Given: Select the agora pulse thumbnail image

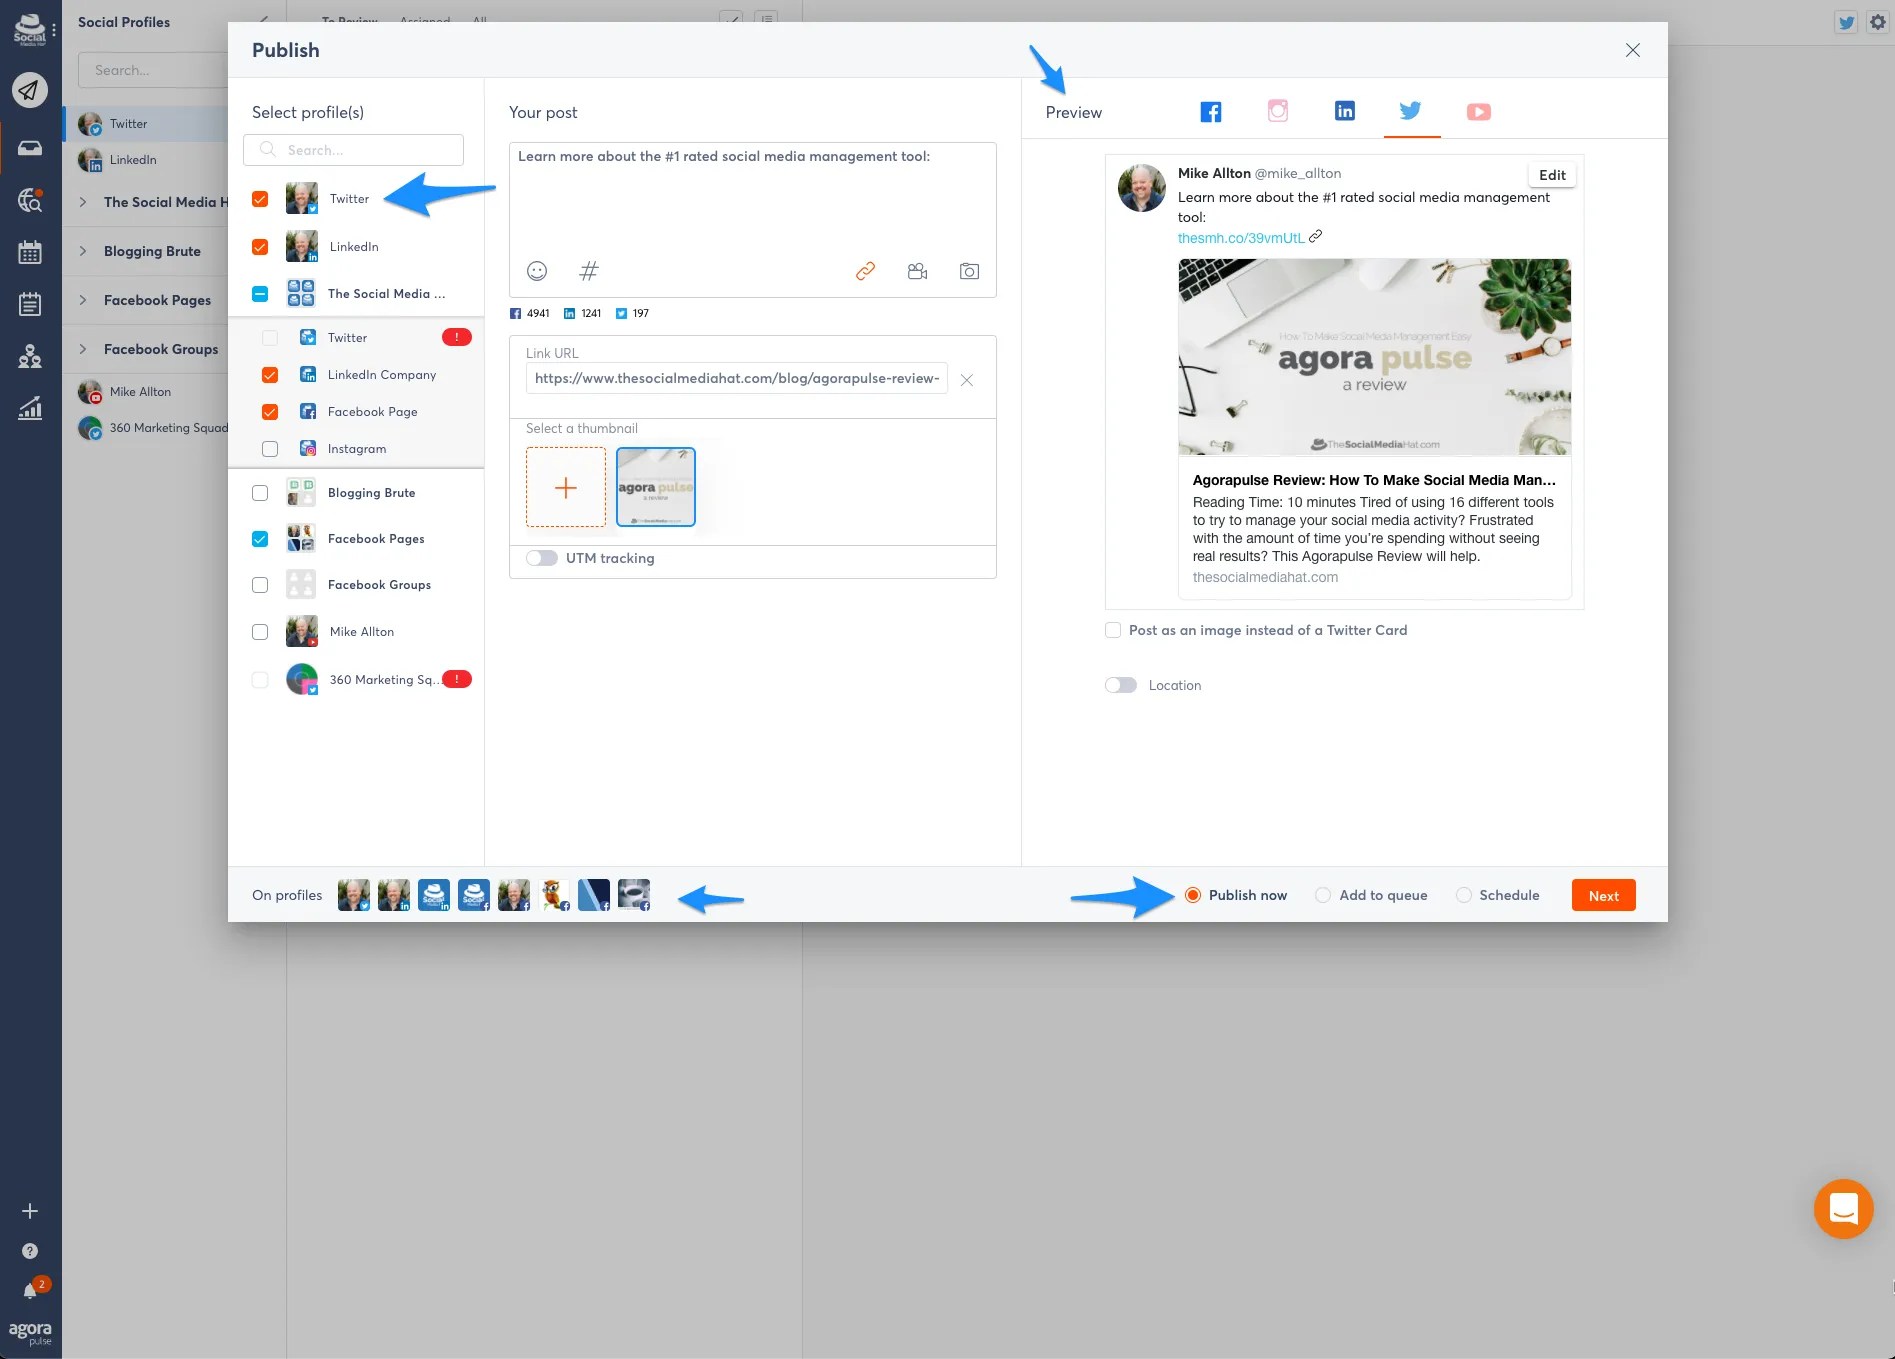Looking at the screenshot, I should (x=656, y=487).
